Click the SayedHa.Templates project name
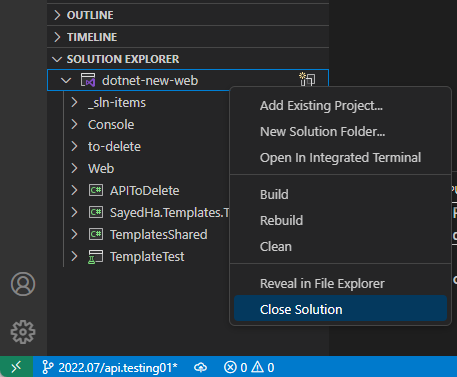 point(170,213)
